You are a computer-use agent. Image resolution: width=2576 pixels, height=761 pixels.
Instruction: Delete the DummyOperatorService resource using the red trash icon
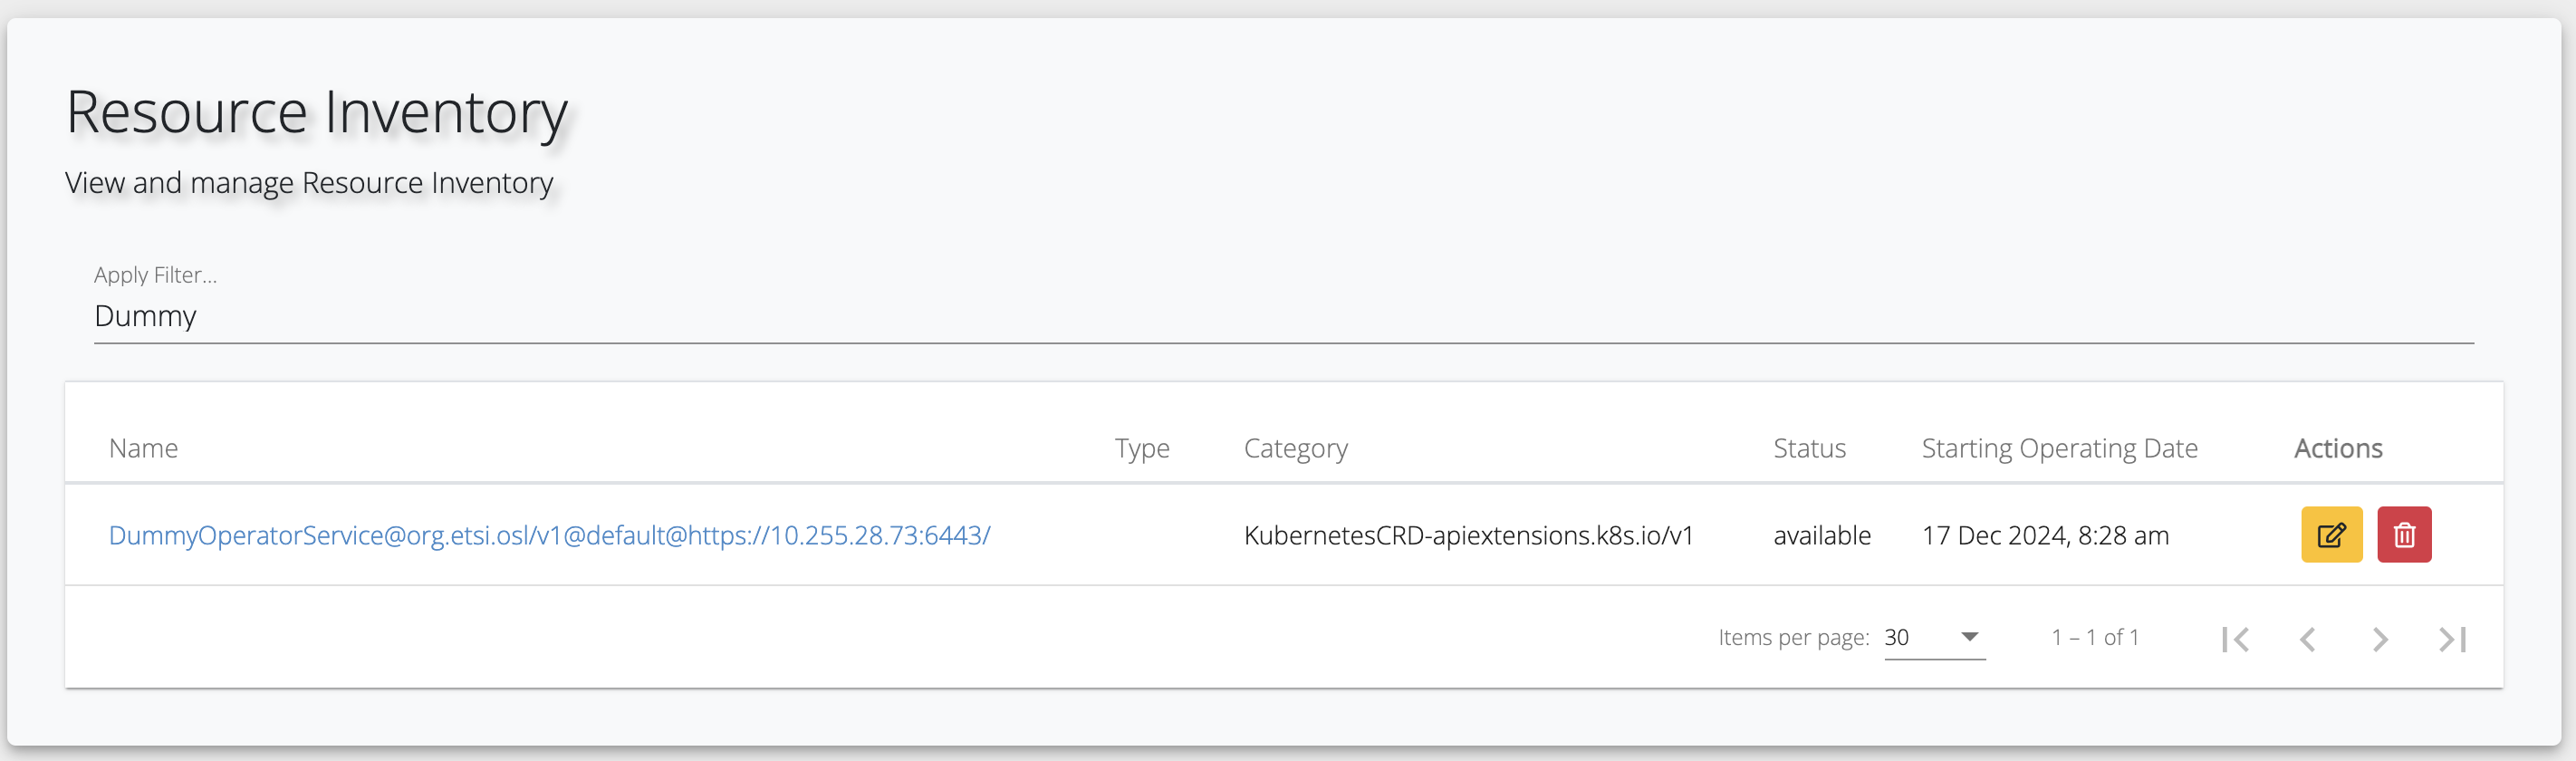[2404, 535]
